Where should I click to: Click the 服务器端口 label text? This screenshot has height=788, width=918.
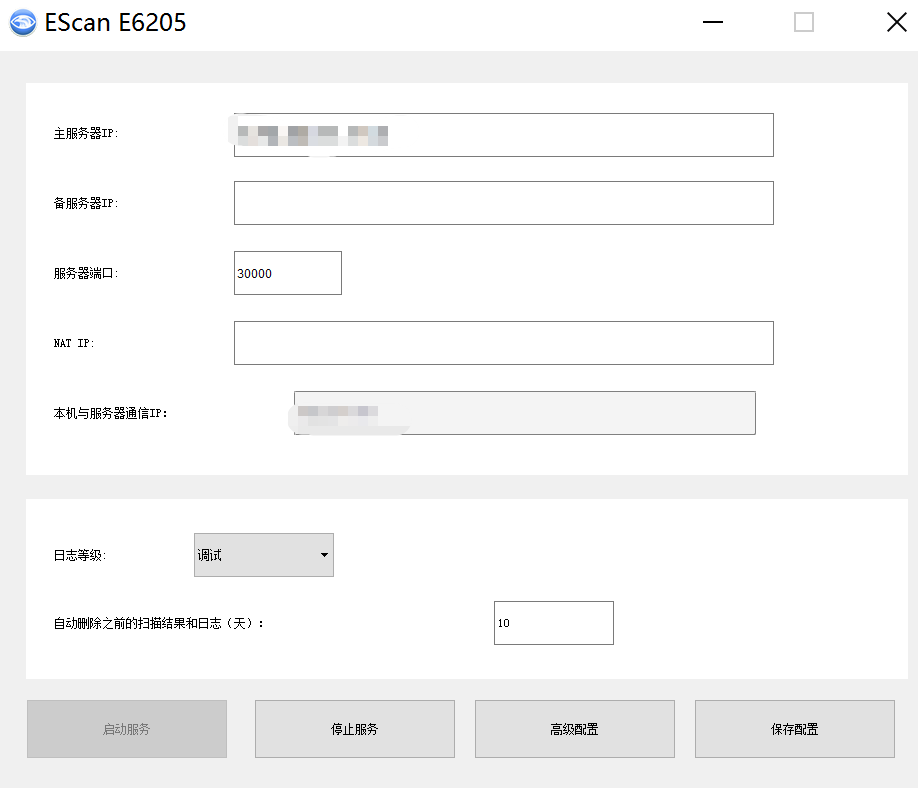pos(86,273)
